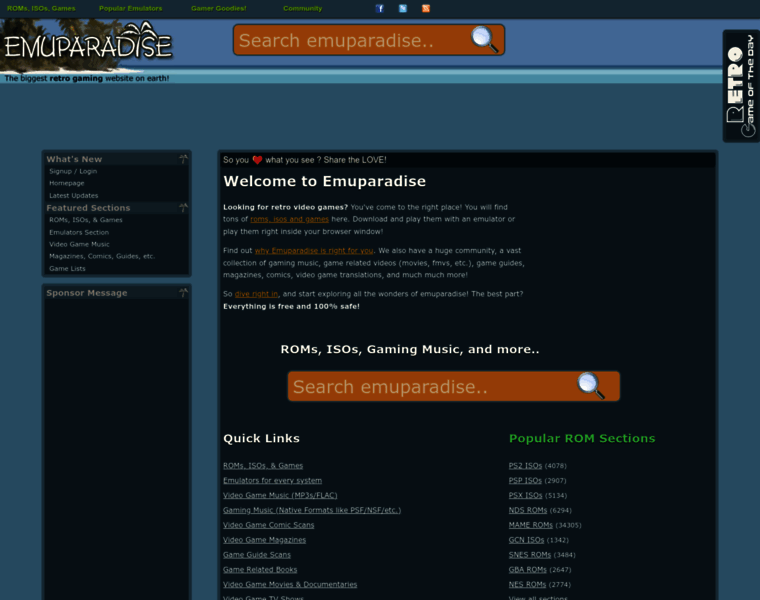Open Game Lists sidebar link

coord(67,268)
